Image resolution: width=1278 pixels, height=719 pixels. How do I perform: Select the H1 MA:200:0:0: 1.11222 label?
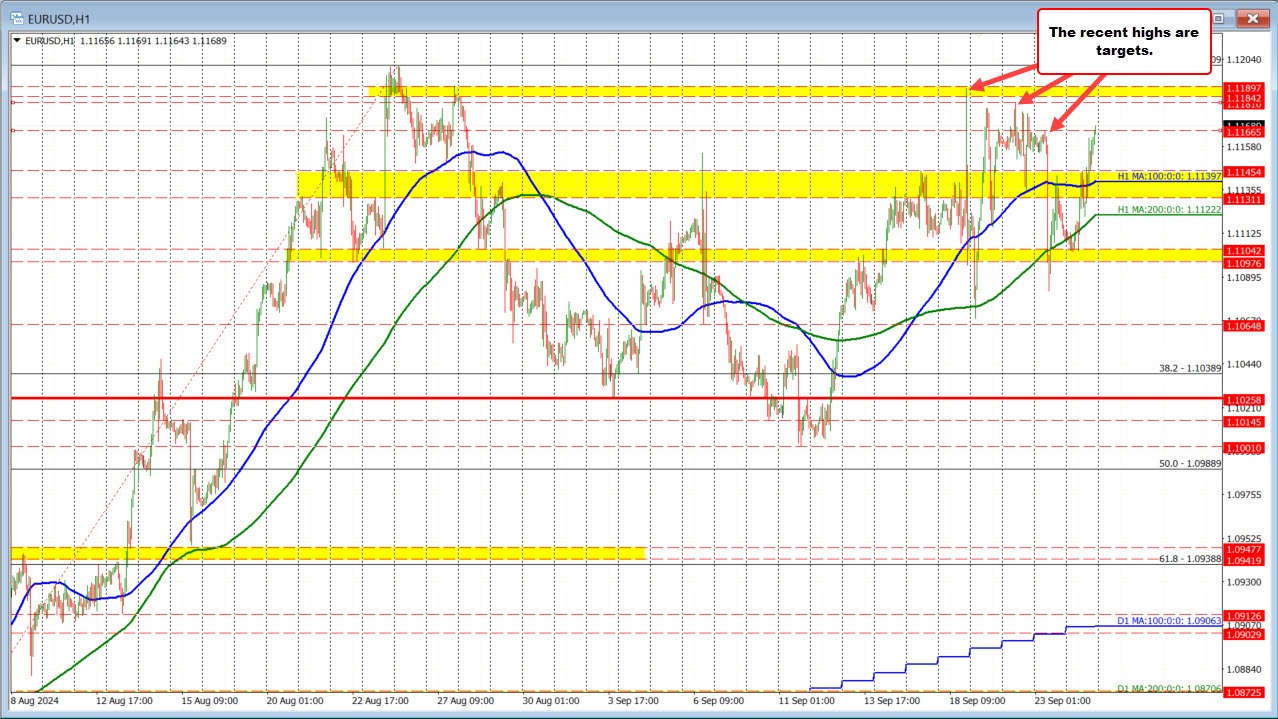click(1169, 209)
